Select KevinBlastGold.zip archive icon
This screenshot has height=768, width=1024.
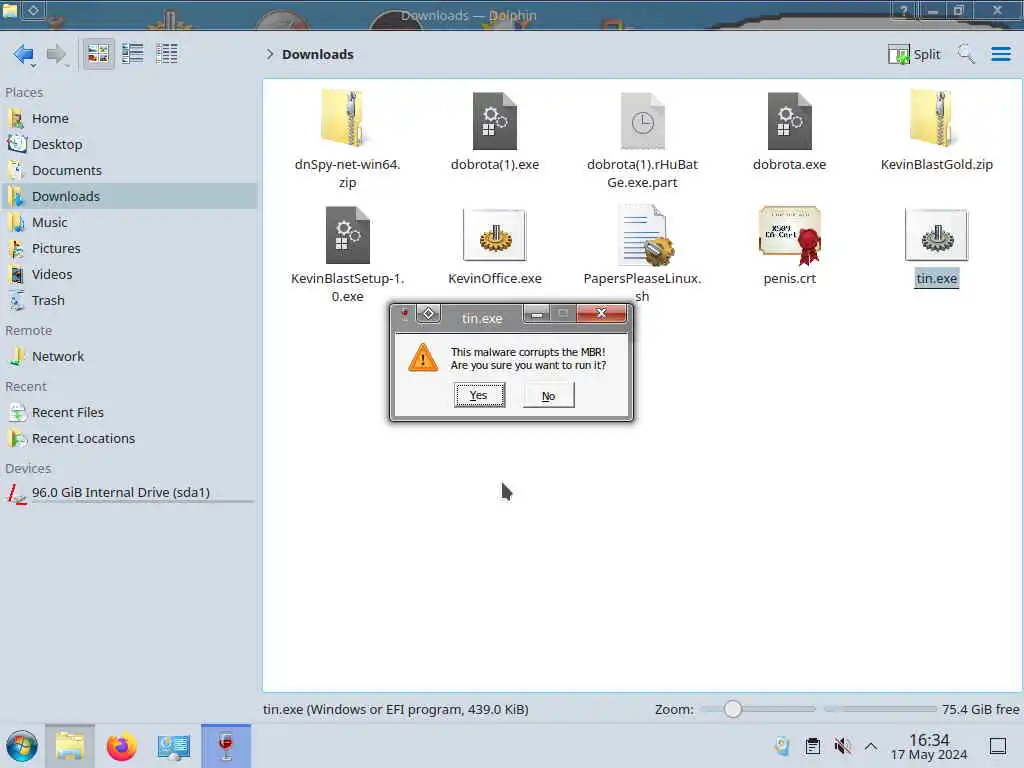pos(936,118)
